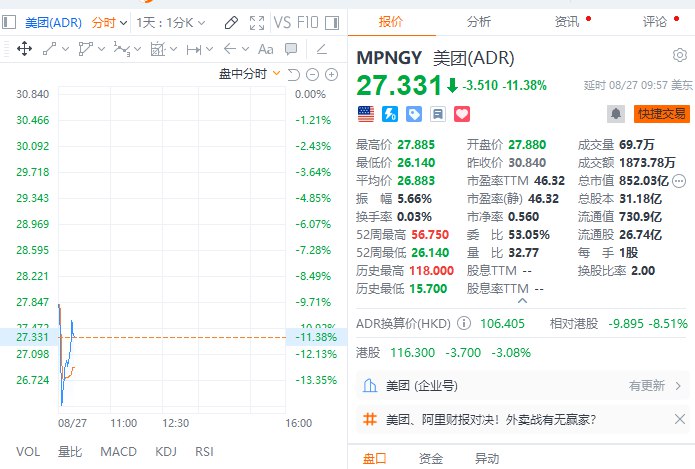Select the rectangle measurement drawing tool
This screenshot has height=469, width=695.
[157, 49]
